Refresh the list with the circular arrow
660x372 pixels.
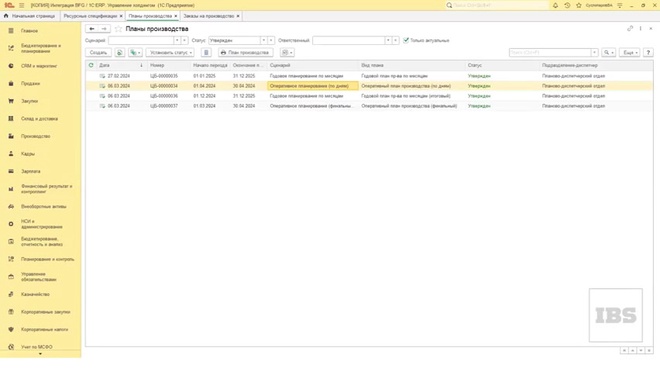pos(91,65)
